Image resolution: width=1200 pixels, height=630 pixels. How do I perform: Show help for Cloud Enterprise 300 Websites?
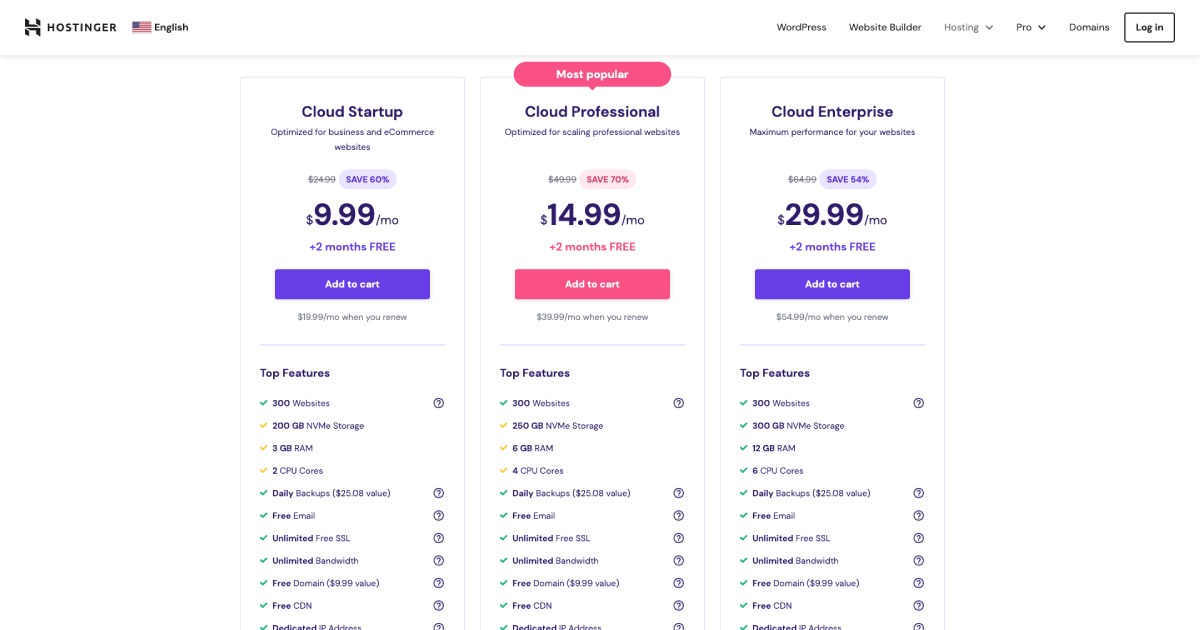(x=918, y=403)
